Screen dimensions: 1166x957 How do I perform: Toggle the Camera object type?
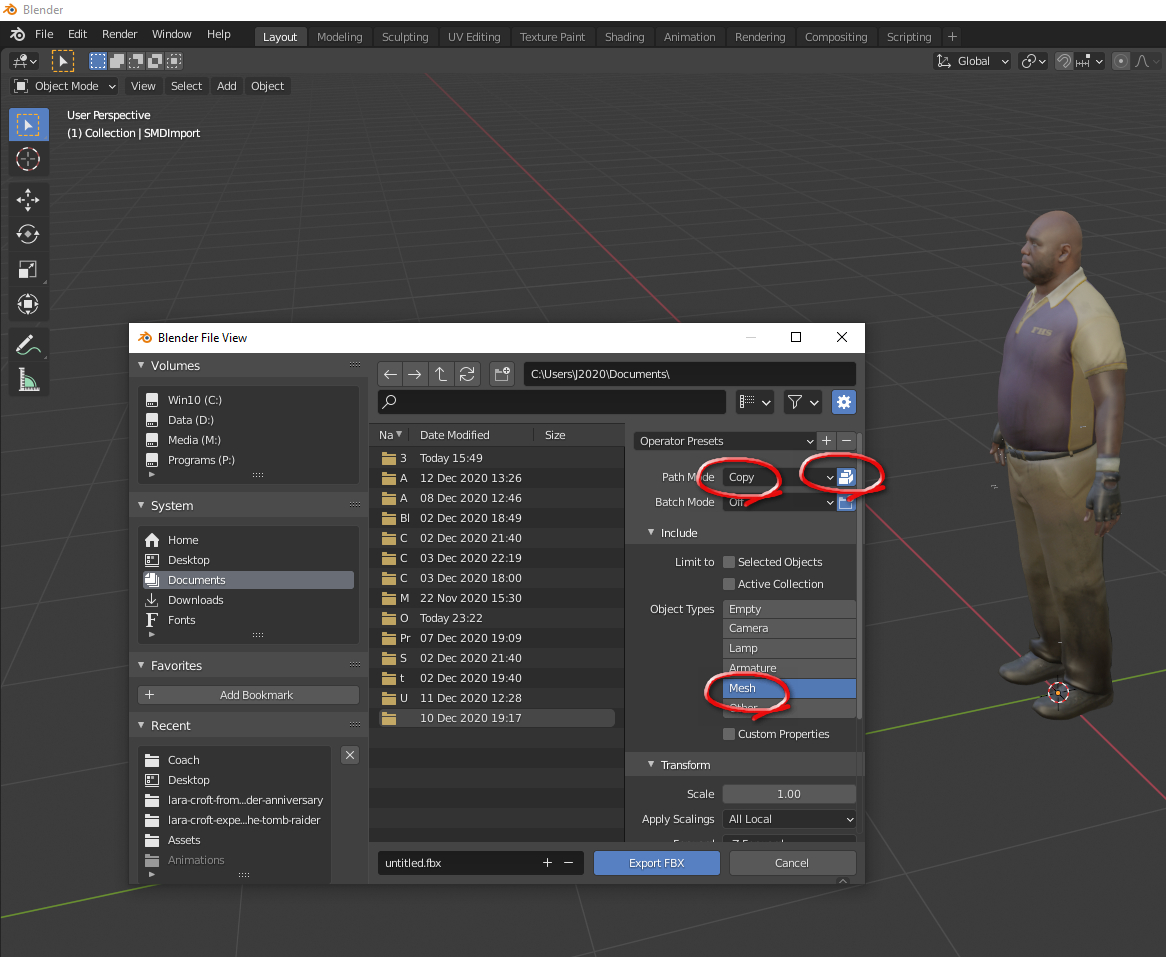pos(789,628)
